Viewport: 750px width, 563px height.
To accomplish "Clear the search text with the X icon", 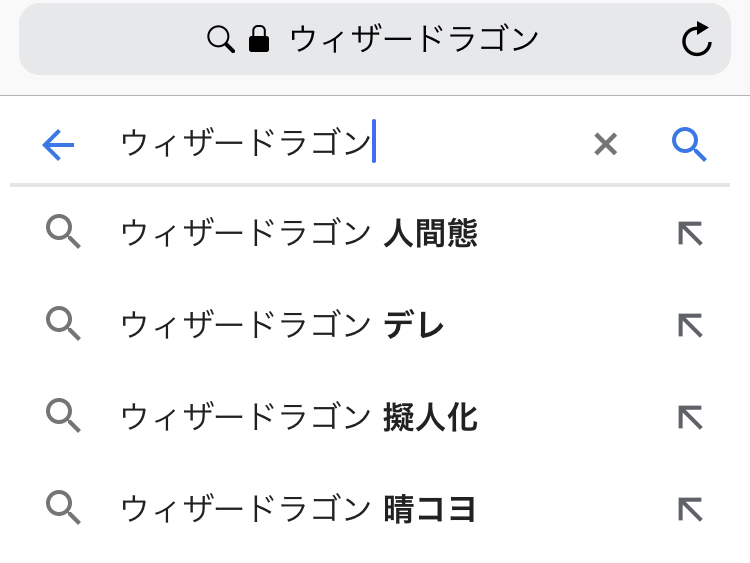I will tap(605, 146).
